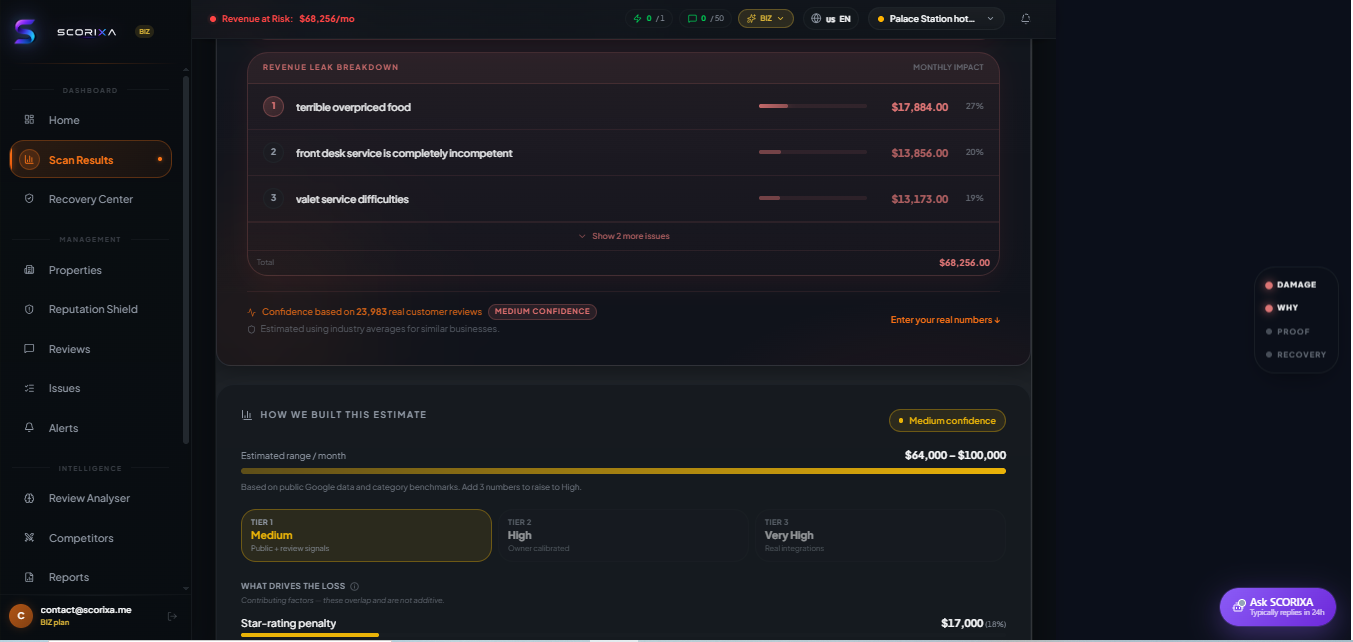Viewport: 1353px width, 642px height.
Task: Click the Competitors crossed swords icon
Action: click(29, 538)
